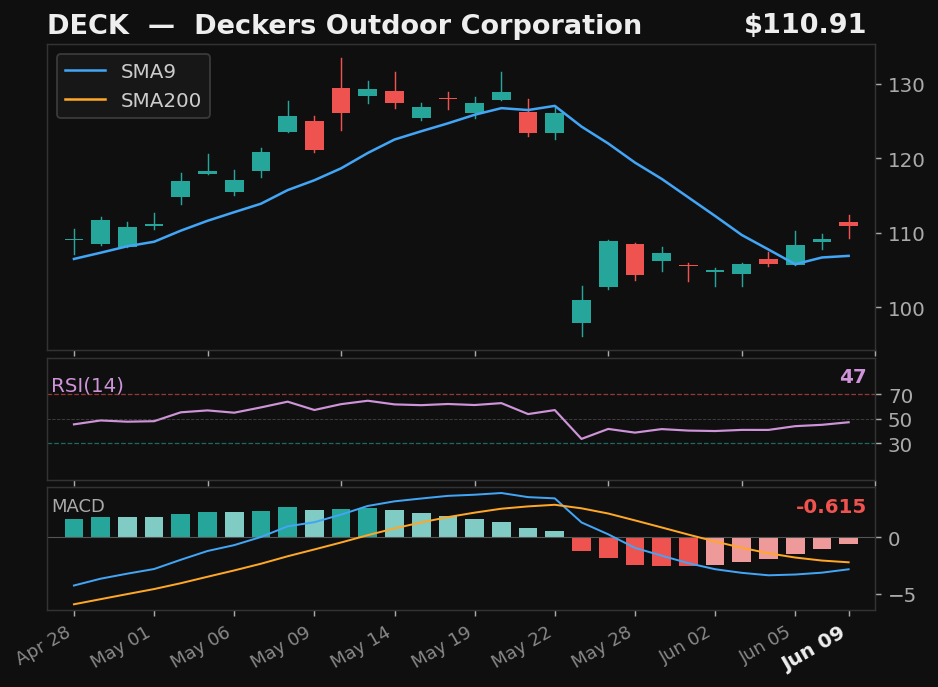Click the May 19 date label

[442, 646]
